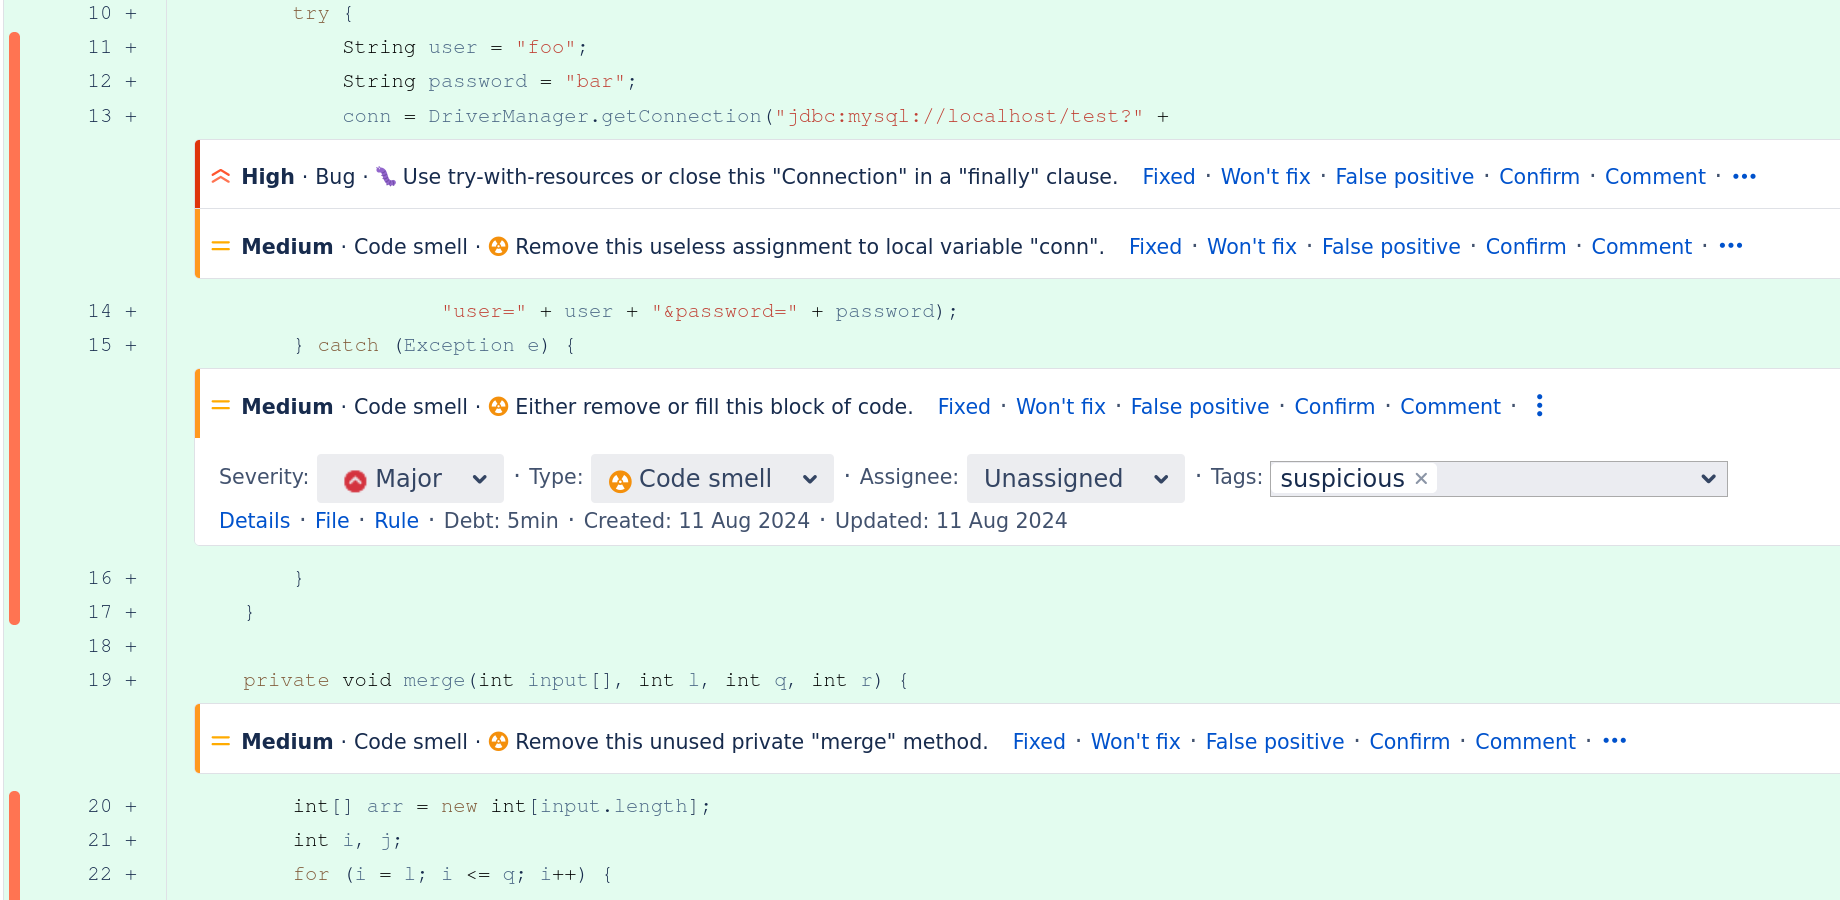Click the code smell radiation icon on the merge method issue
This screenshot has width=1840, height=900.
point(498,741)
